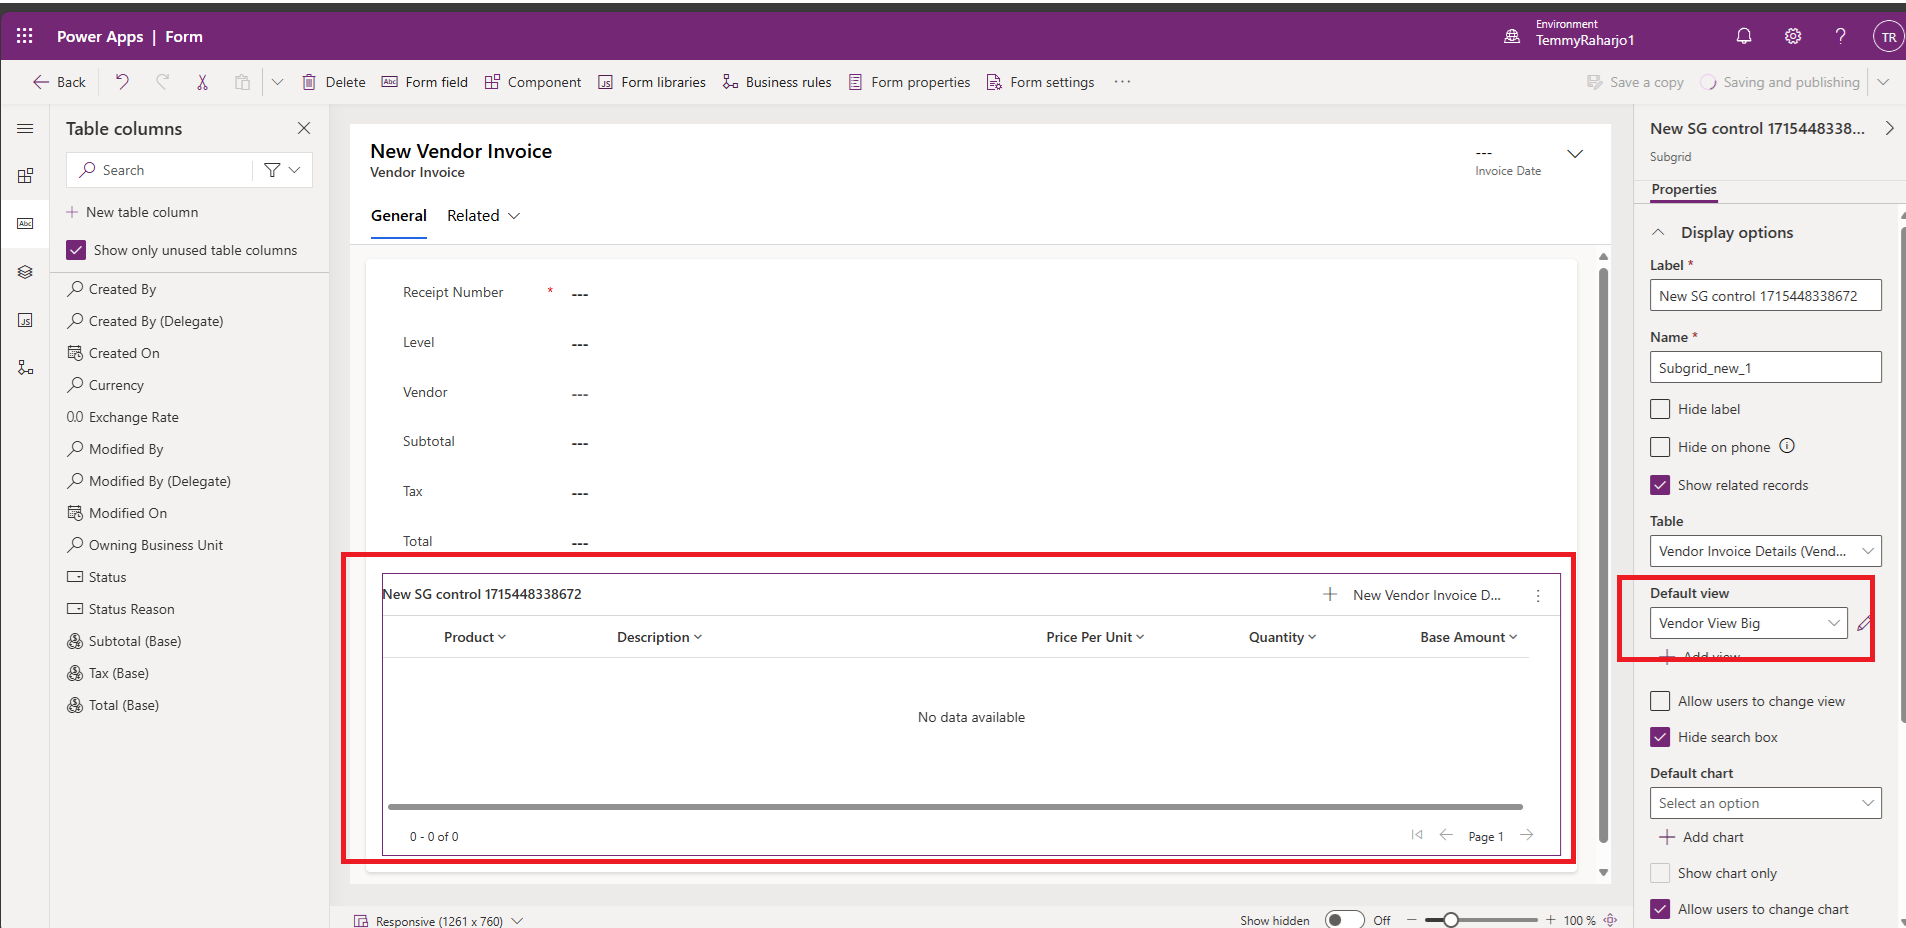Open the Product column header dropdown
The image size is (1906, 928).
[x=475, y=637]
